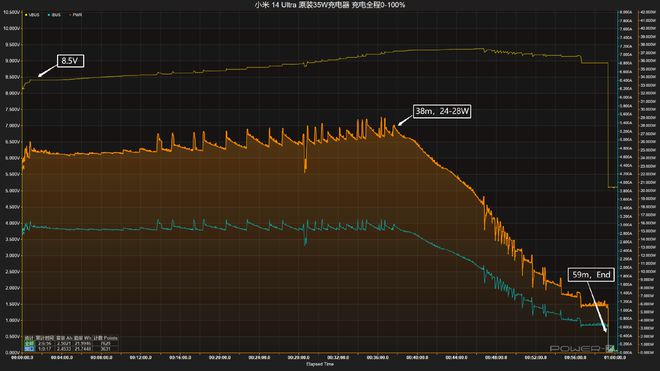Click the 00:20:00.0 tick on time axis

(x=220, y=358)
